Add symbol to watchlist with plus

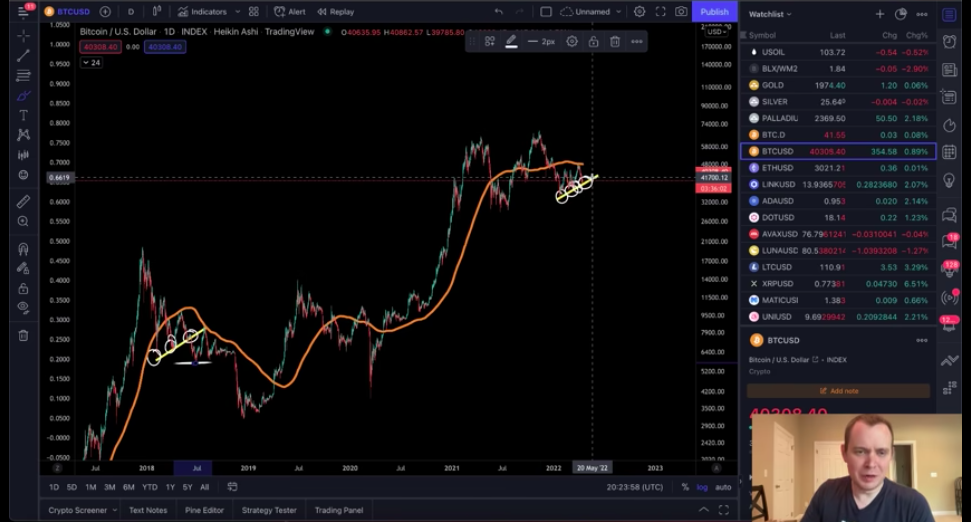pos(880,14)
